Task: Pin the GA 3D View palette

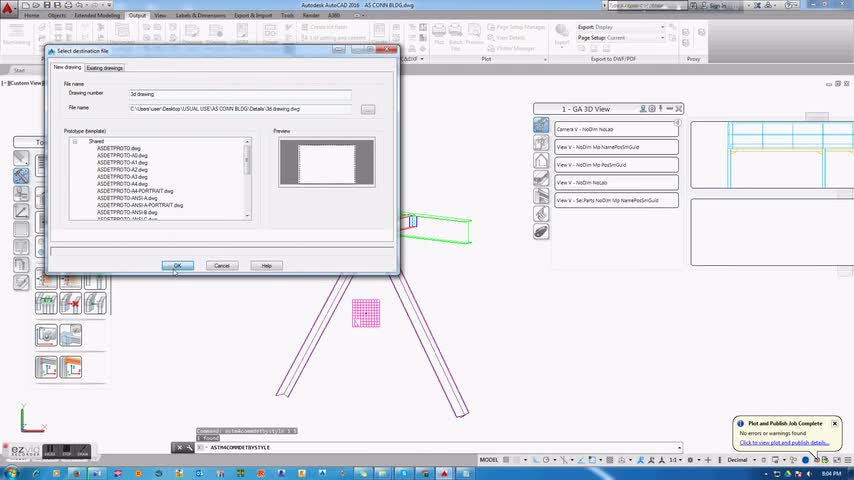Action: (661, 109)
